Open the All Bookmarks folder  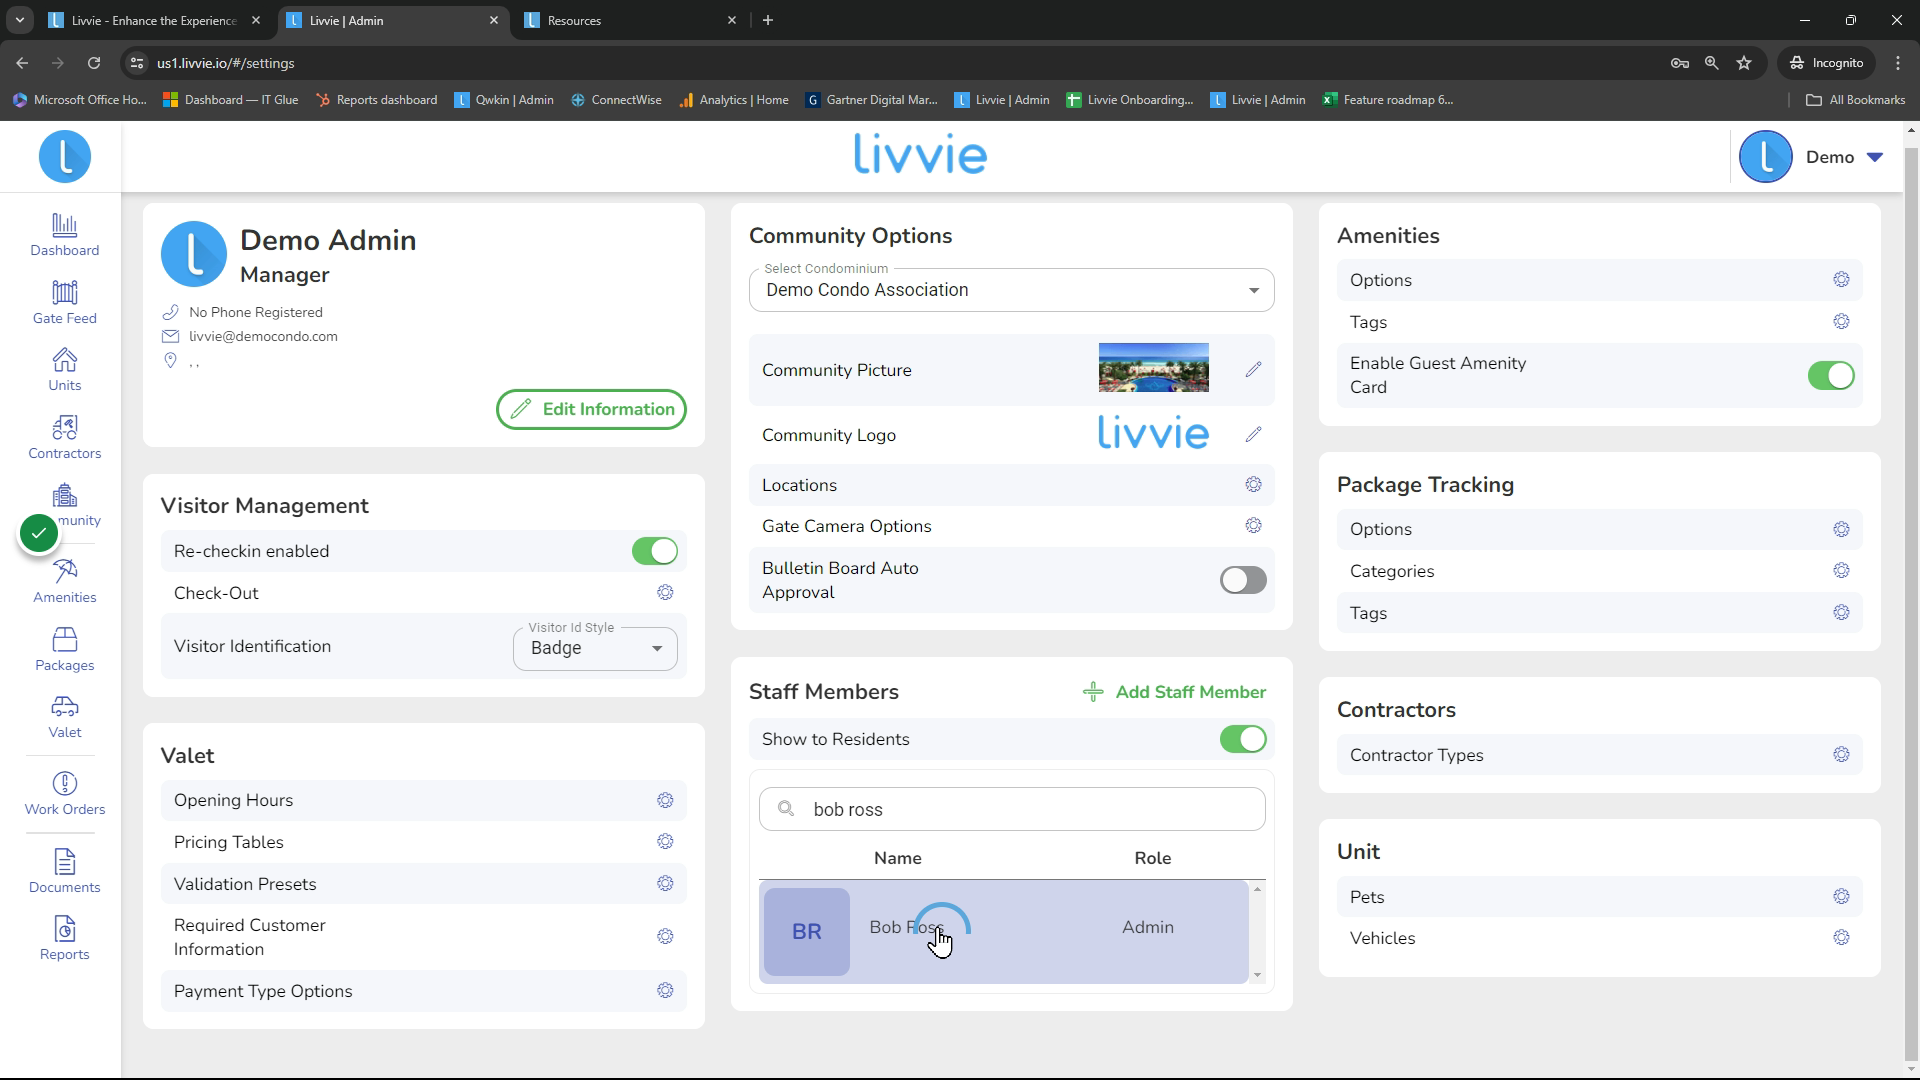(1855, 100)
